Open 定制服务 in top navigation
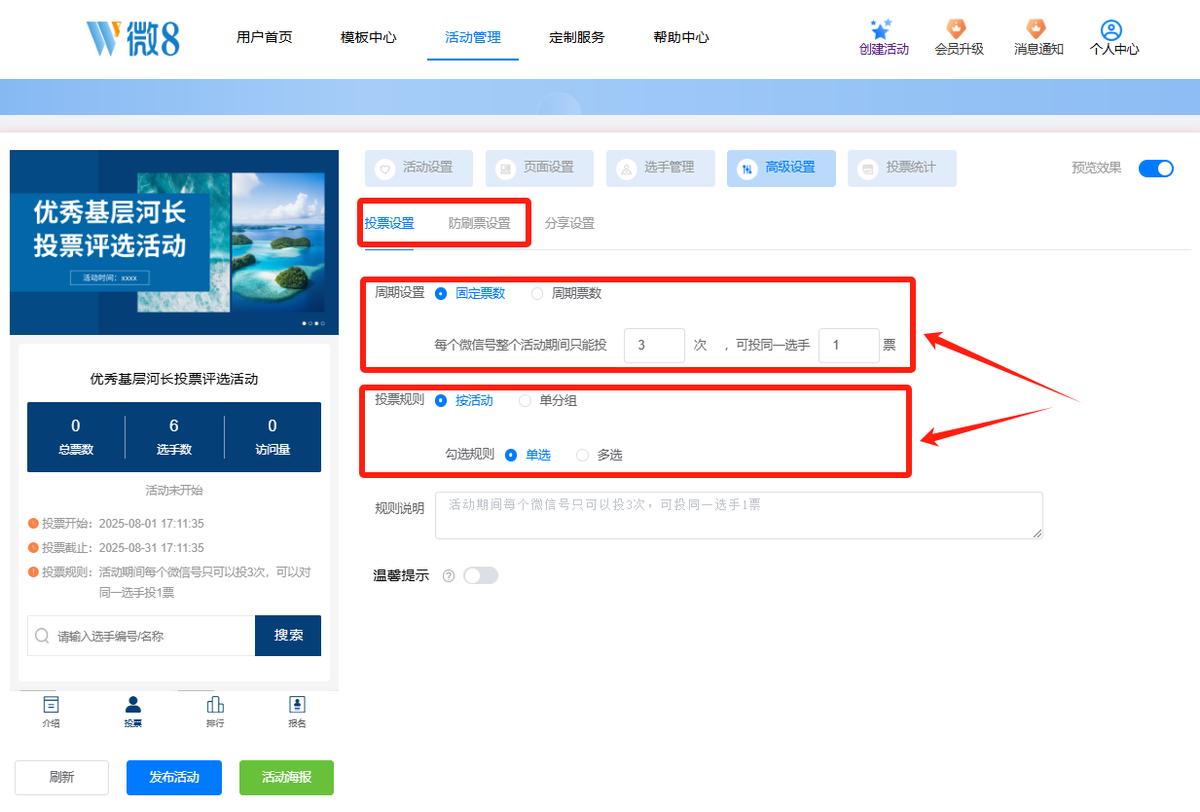 [x=577, y=37]
